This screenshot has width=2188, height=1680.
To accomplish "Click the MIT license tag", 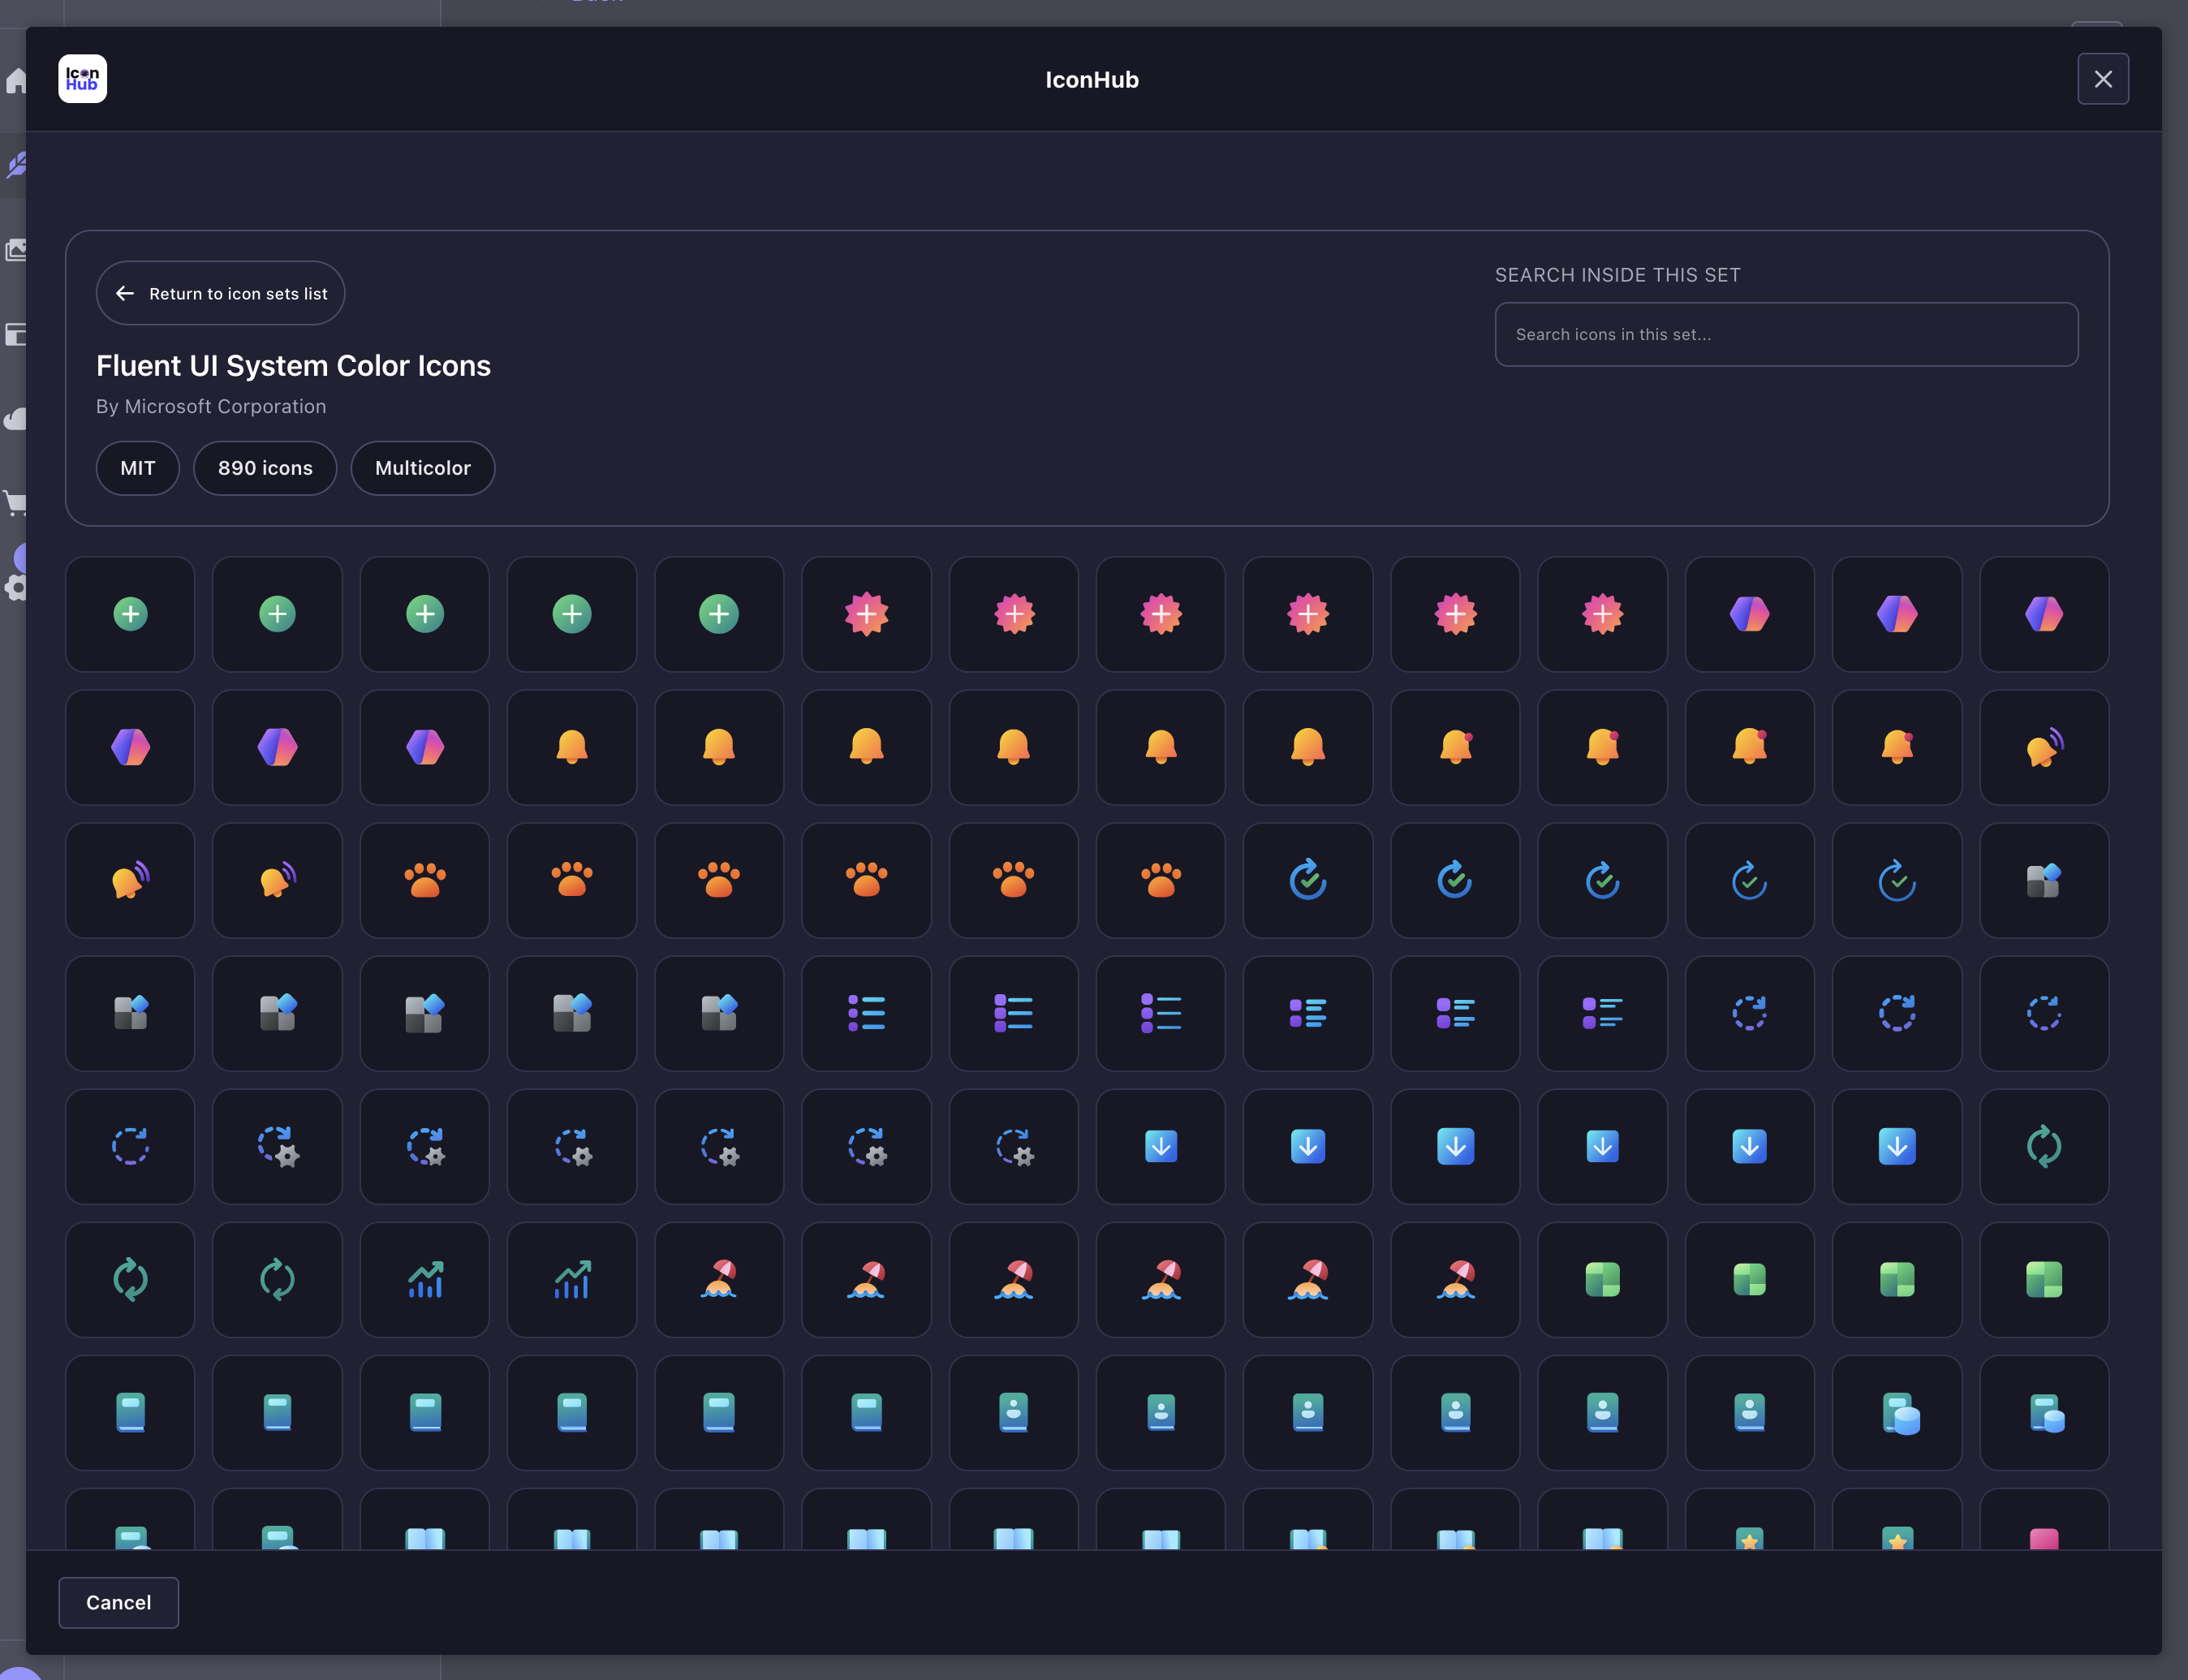I will pos(138,468).
